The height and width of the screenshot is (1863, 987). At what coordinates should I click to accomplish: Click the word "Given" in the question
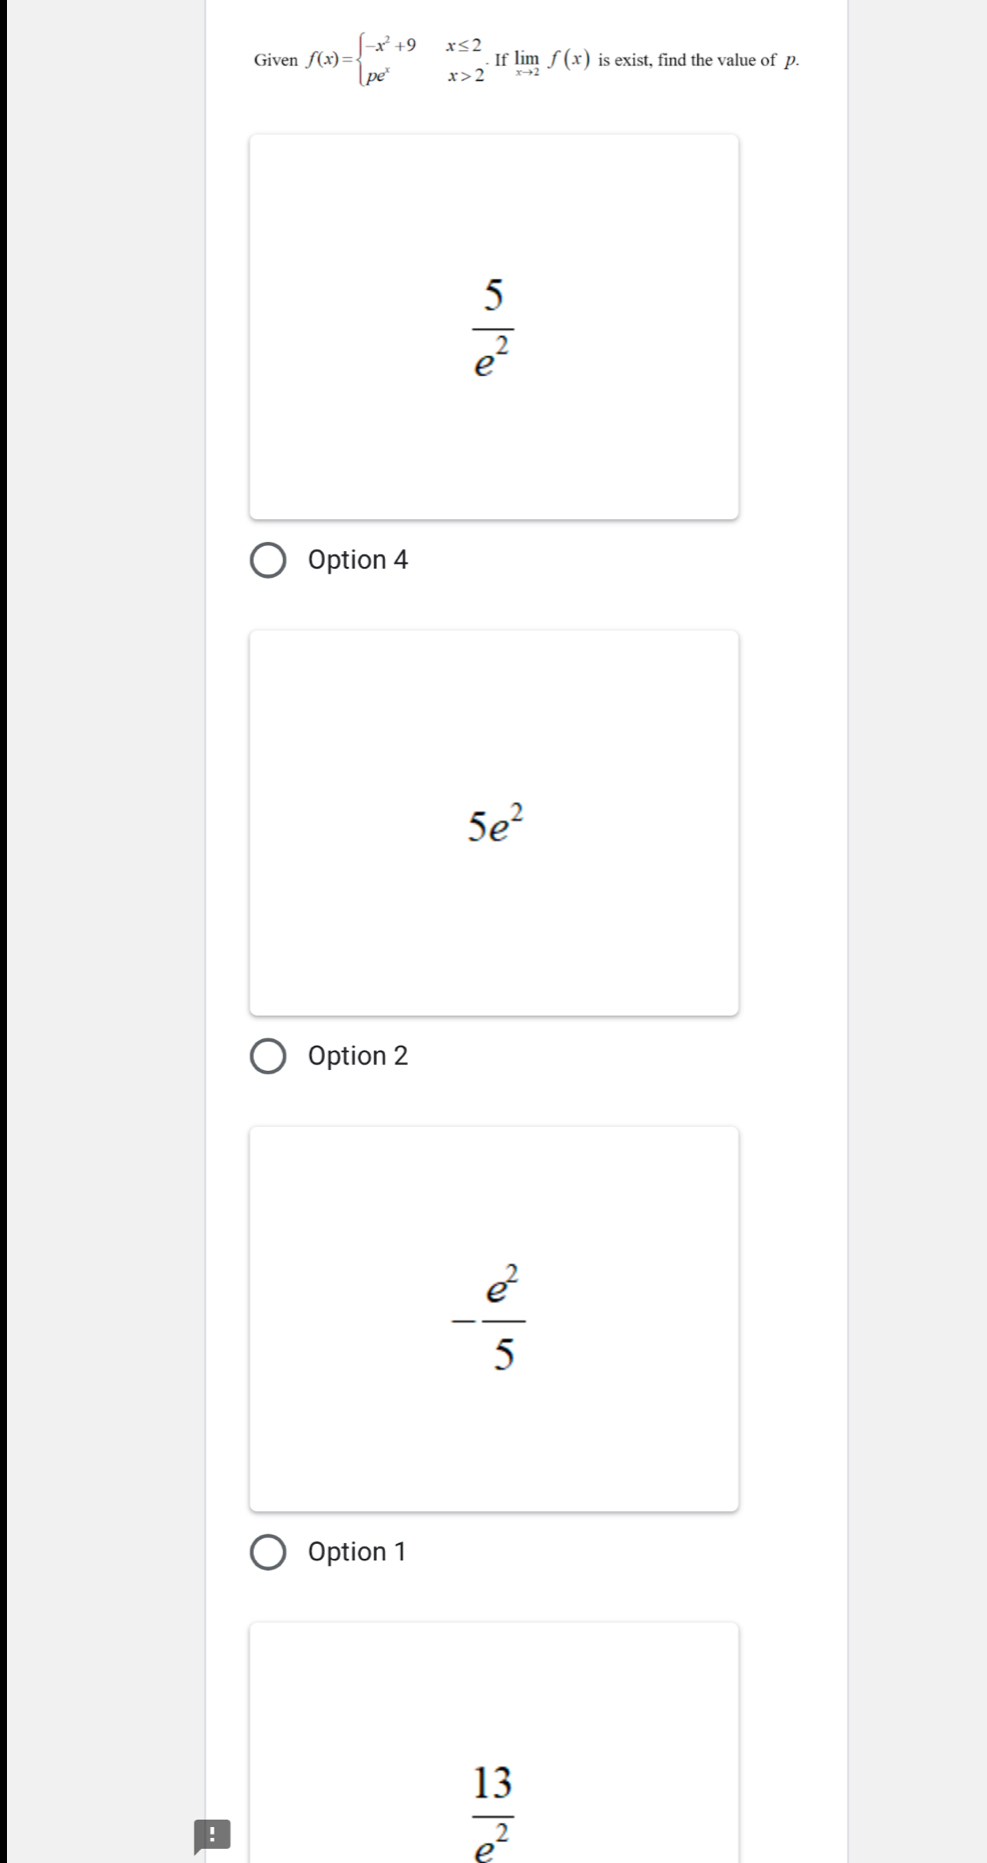point(276,60)
